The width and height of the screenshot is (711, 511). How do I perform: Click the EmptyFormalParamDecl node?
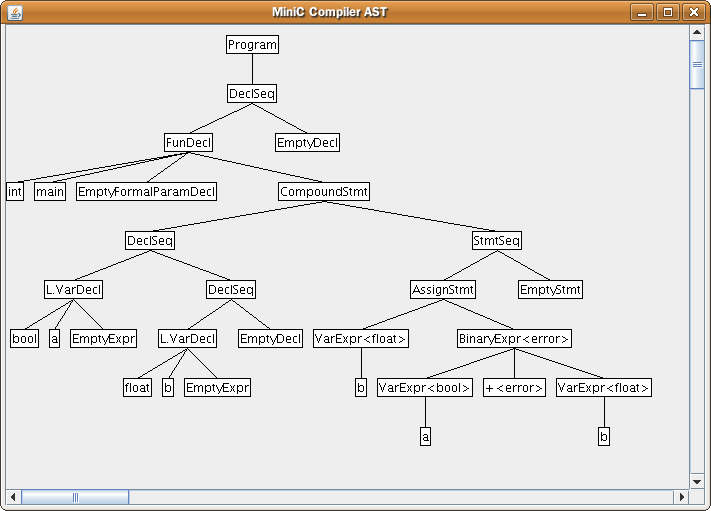tap(147, 192)
